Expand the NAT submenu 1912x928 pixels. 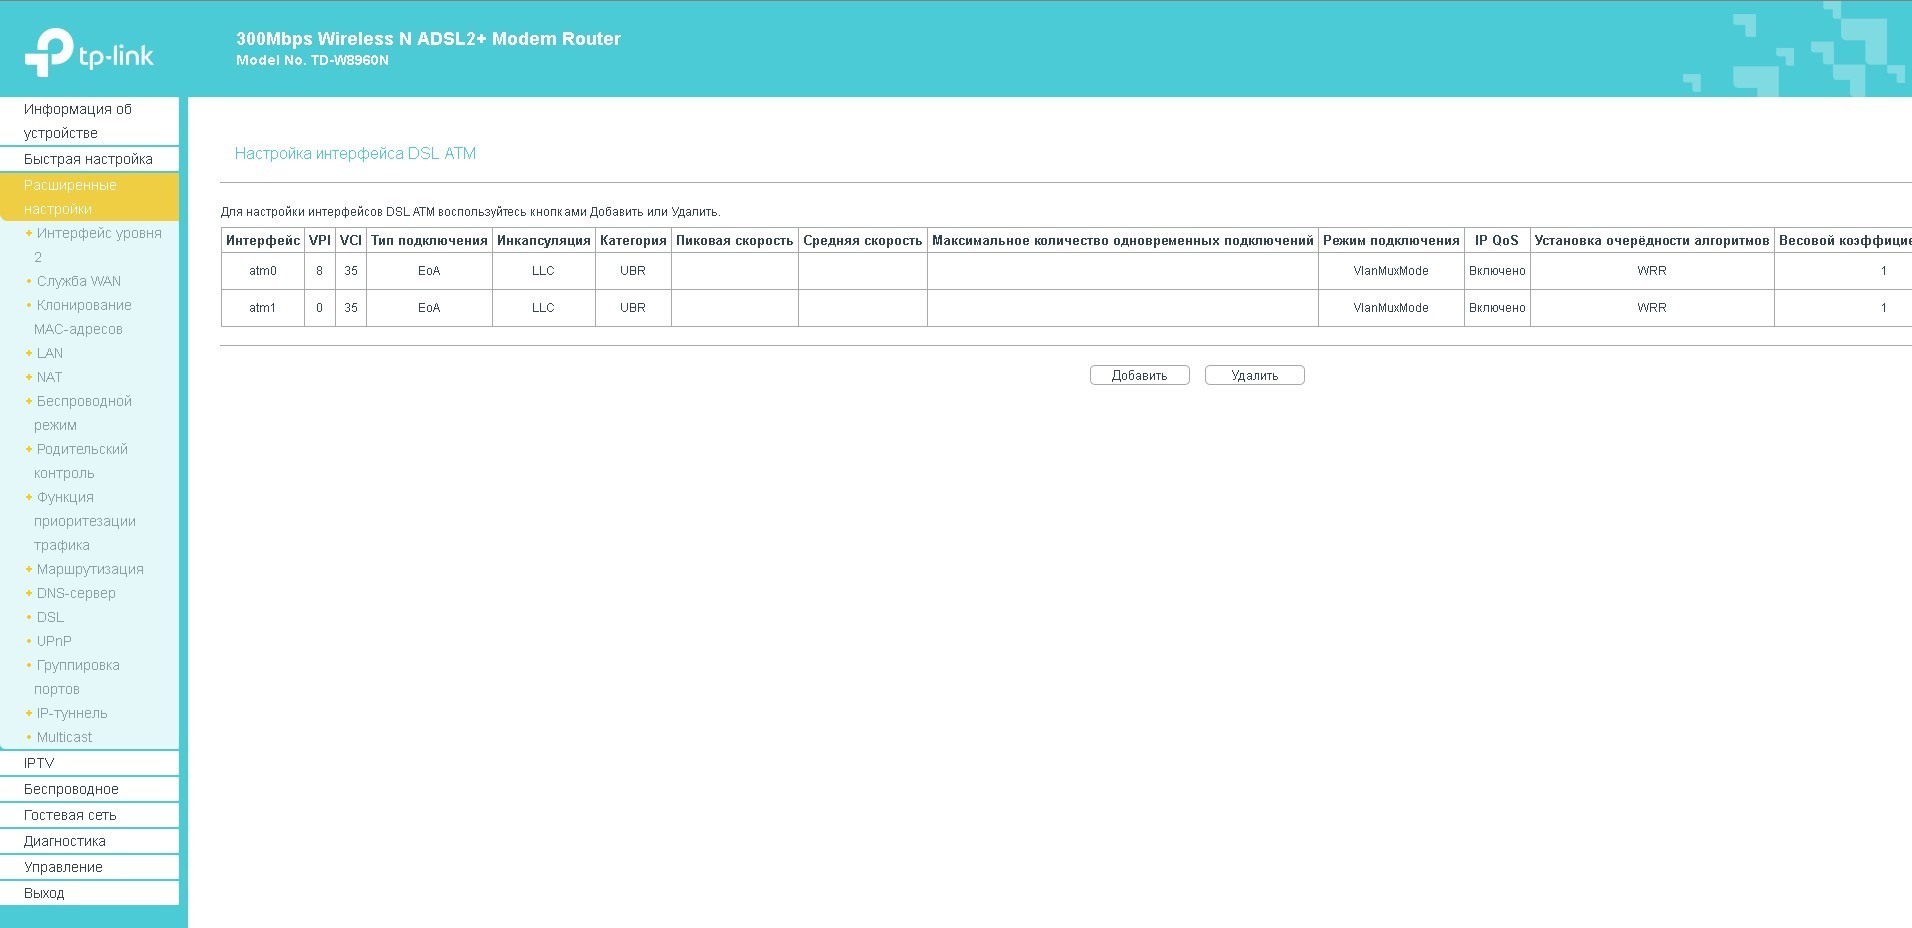(x=49, y=377)
